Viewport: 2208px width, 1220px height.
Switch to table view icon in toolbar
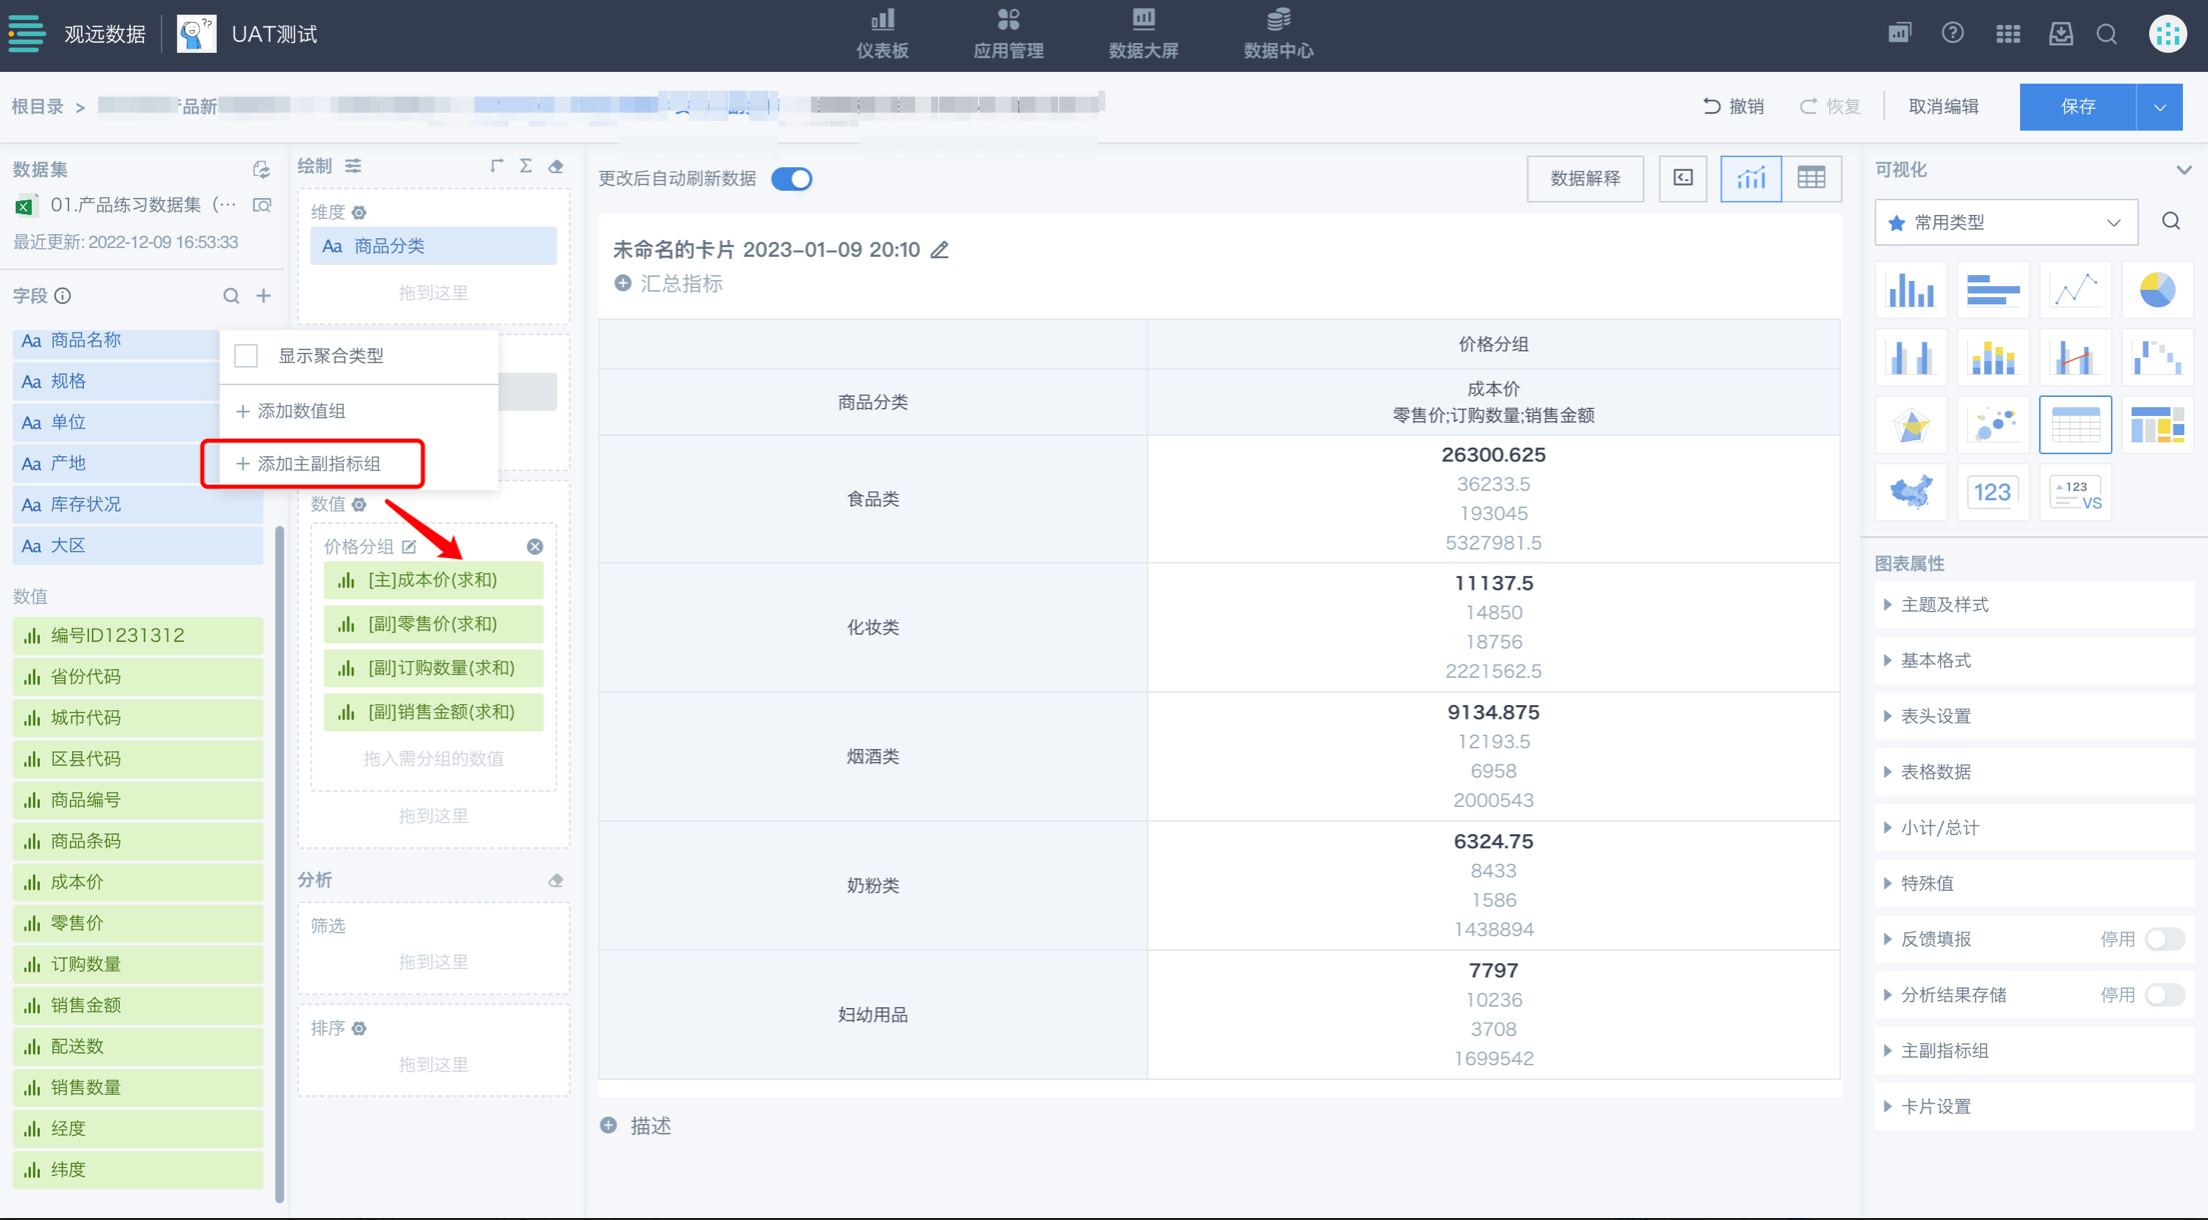1811,178
